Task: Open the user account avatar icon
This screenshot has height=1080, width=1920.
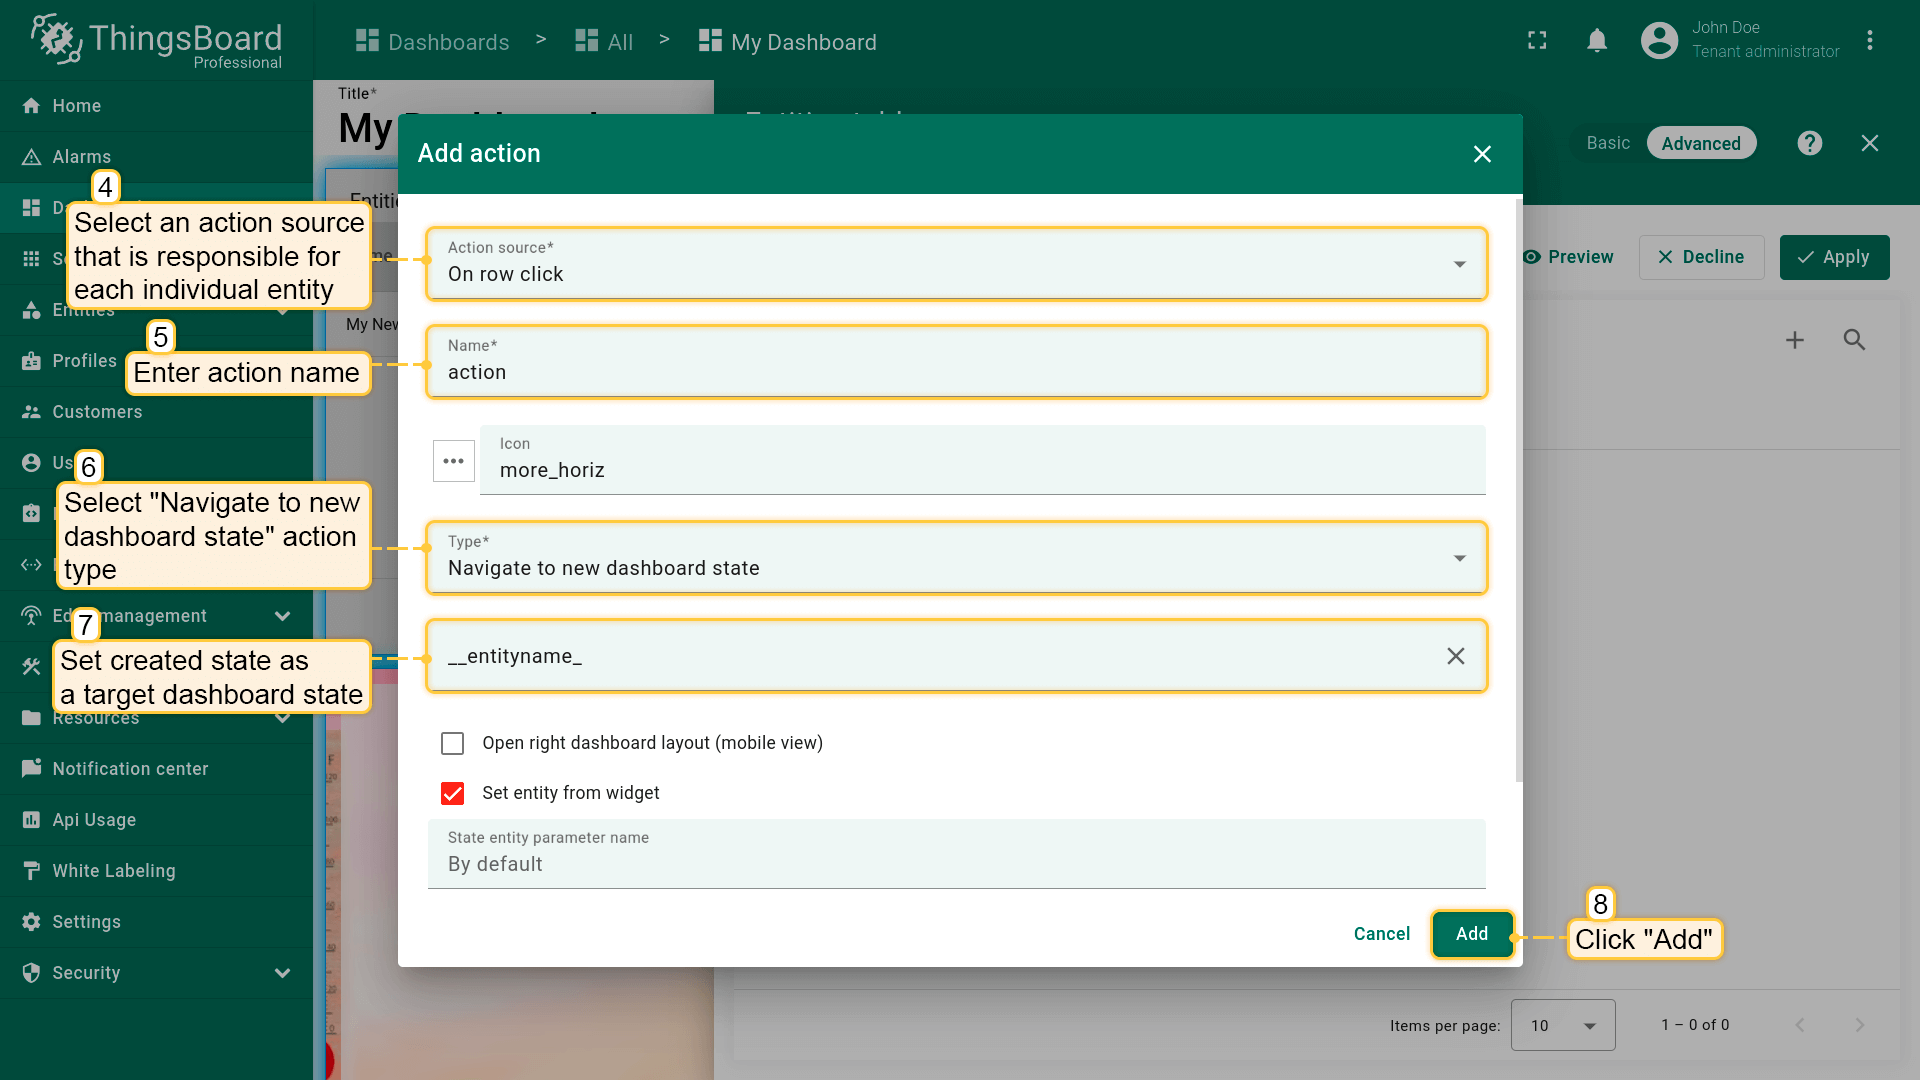Action: coord(1659,41)
